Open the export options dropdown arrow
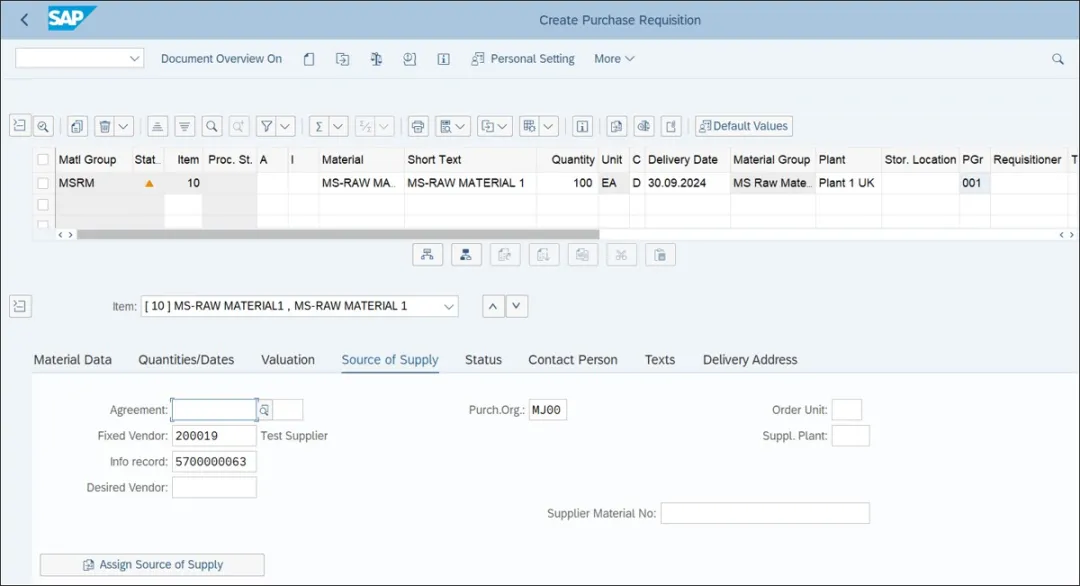Image resolution: width=1080 pixels, height=586 pixels. [x=503, y=126]
